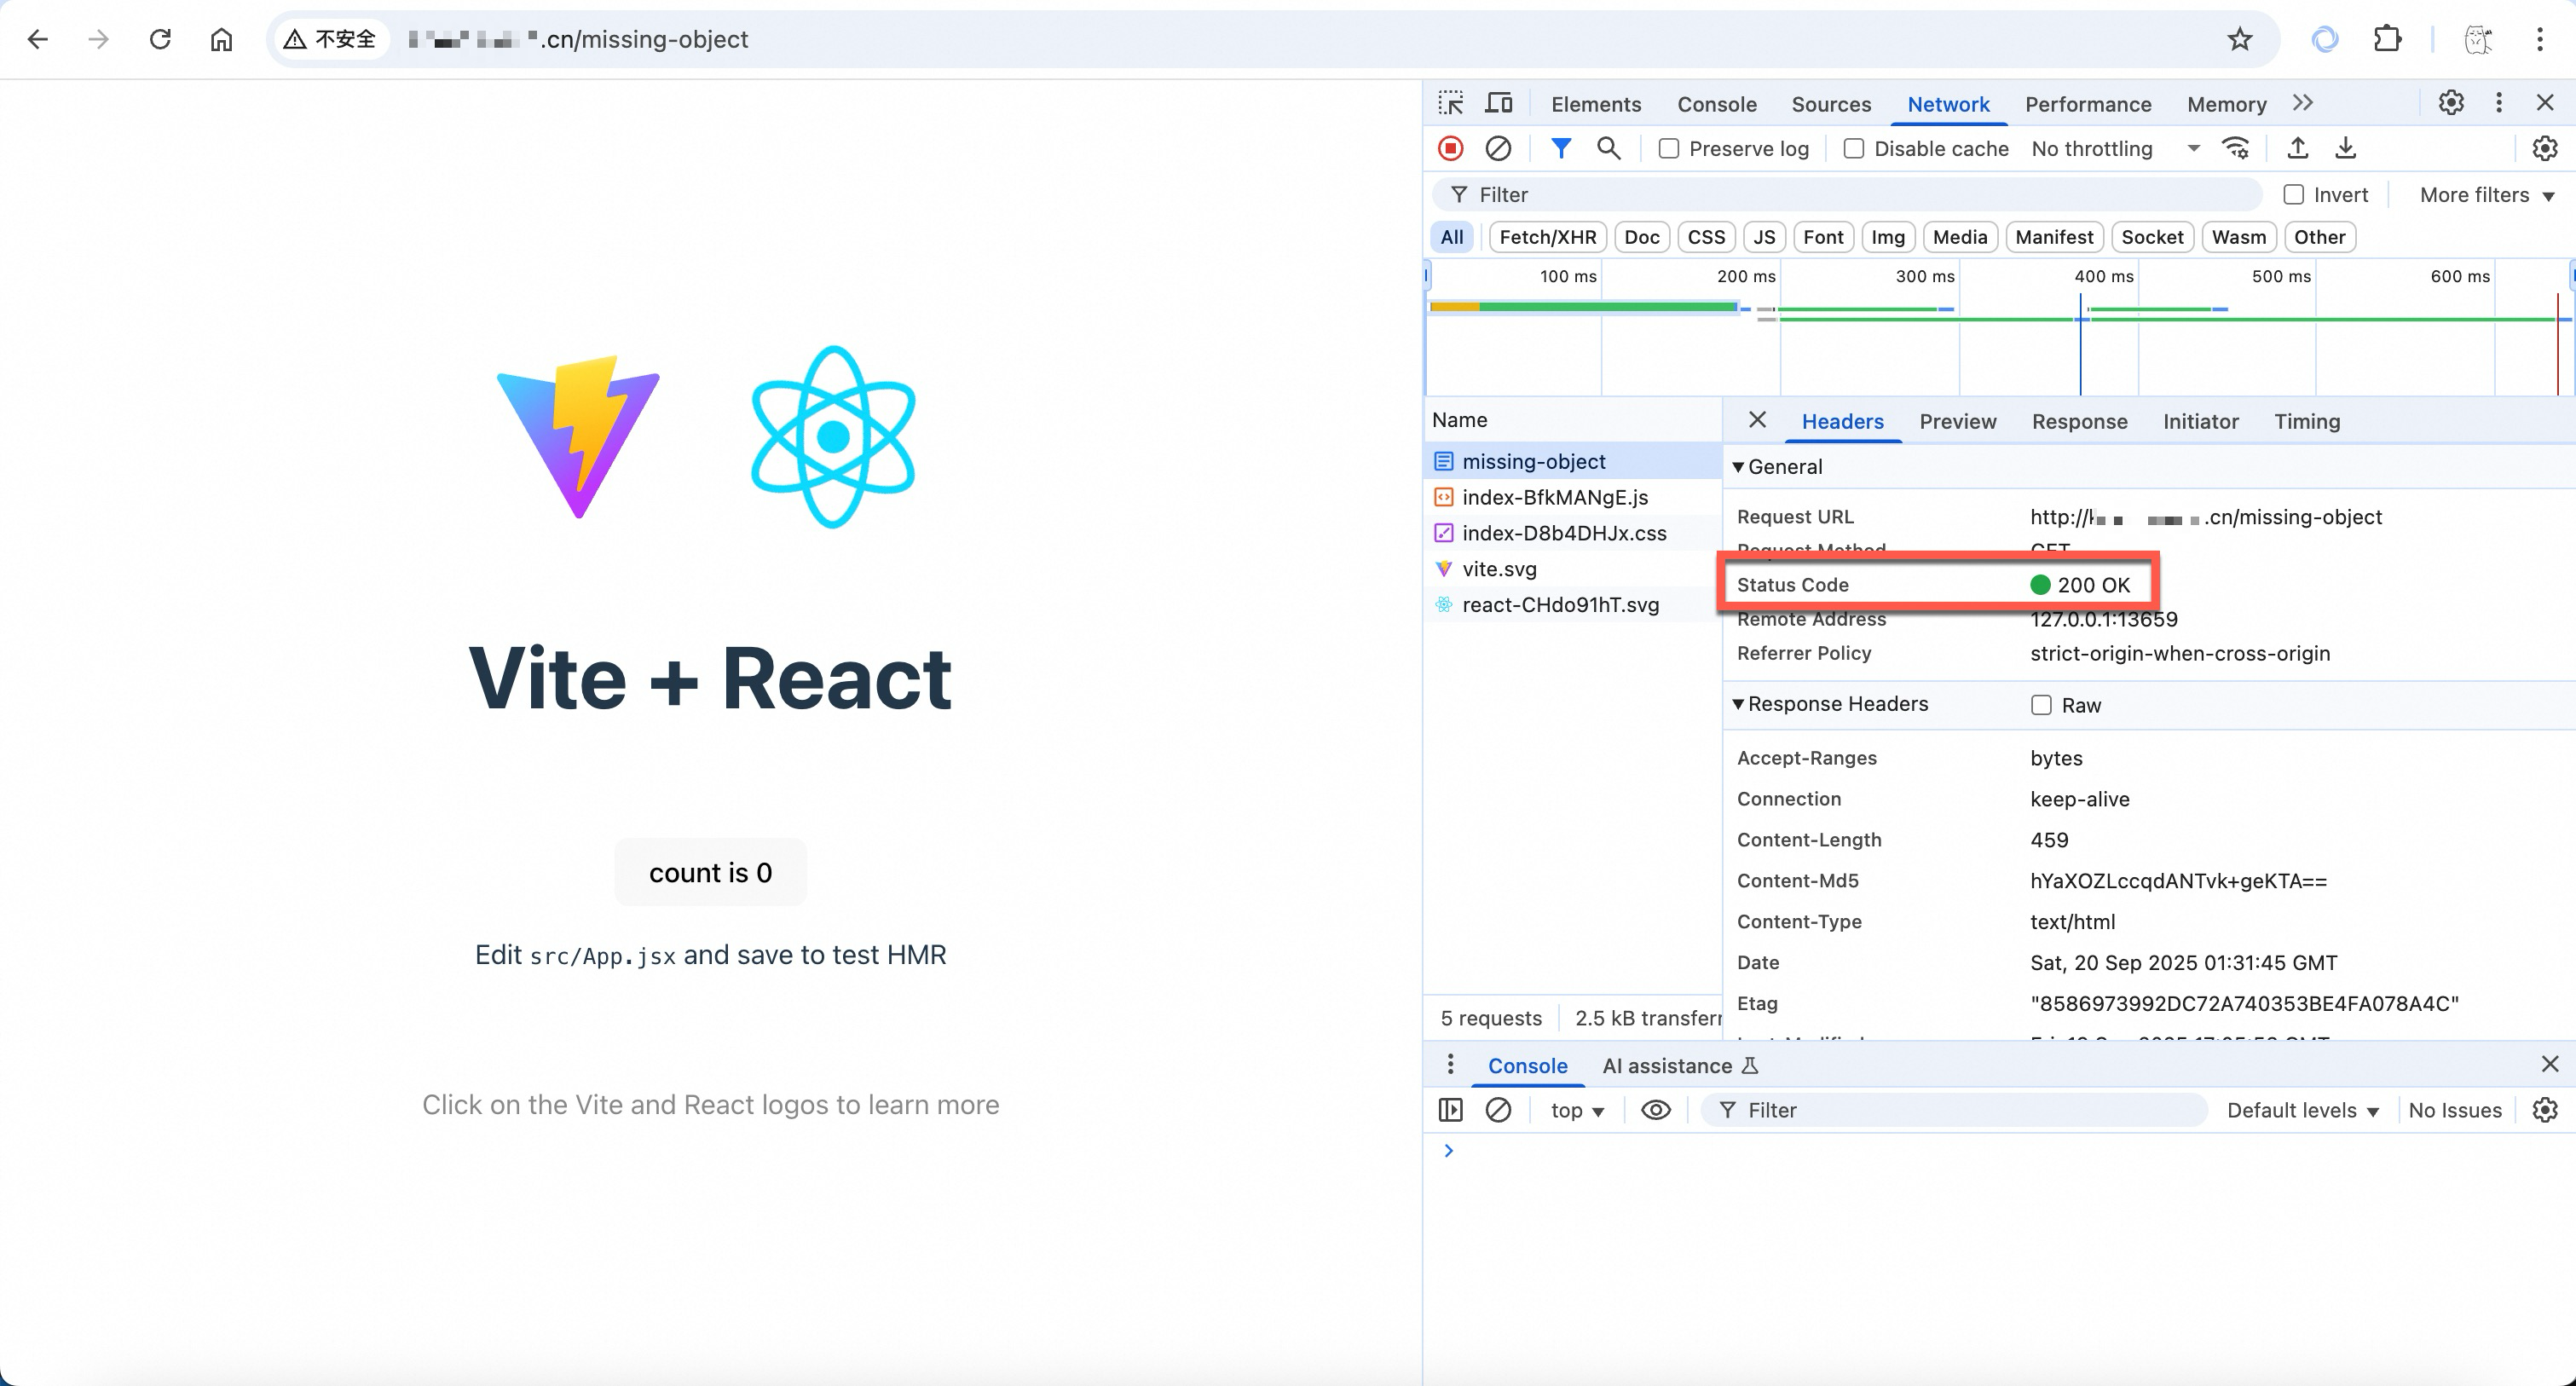Open DevTools settings gear
Screen dimensions: 2576x1386
[x=2450, y=103]
